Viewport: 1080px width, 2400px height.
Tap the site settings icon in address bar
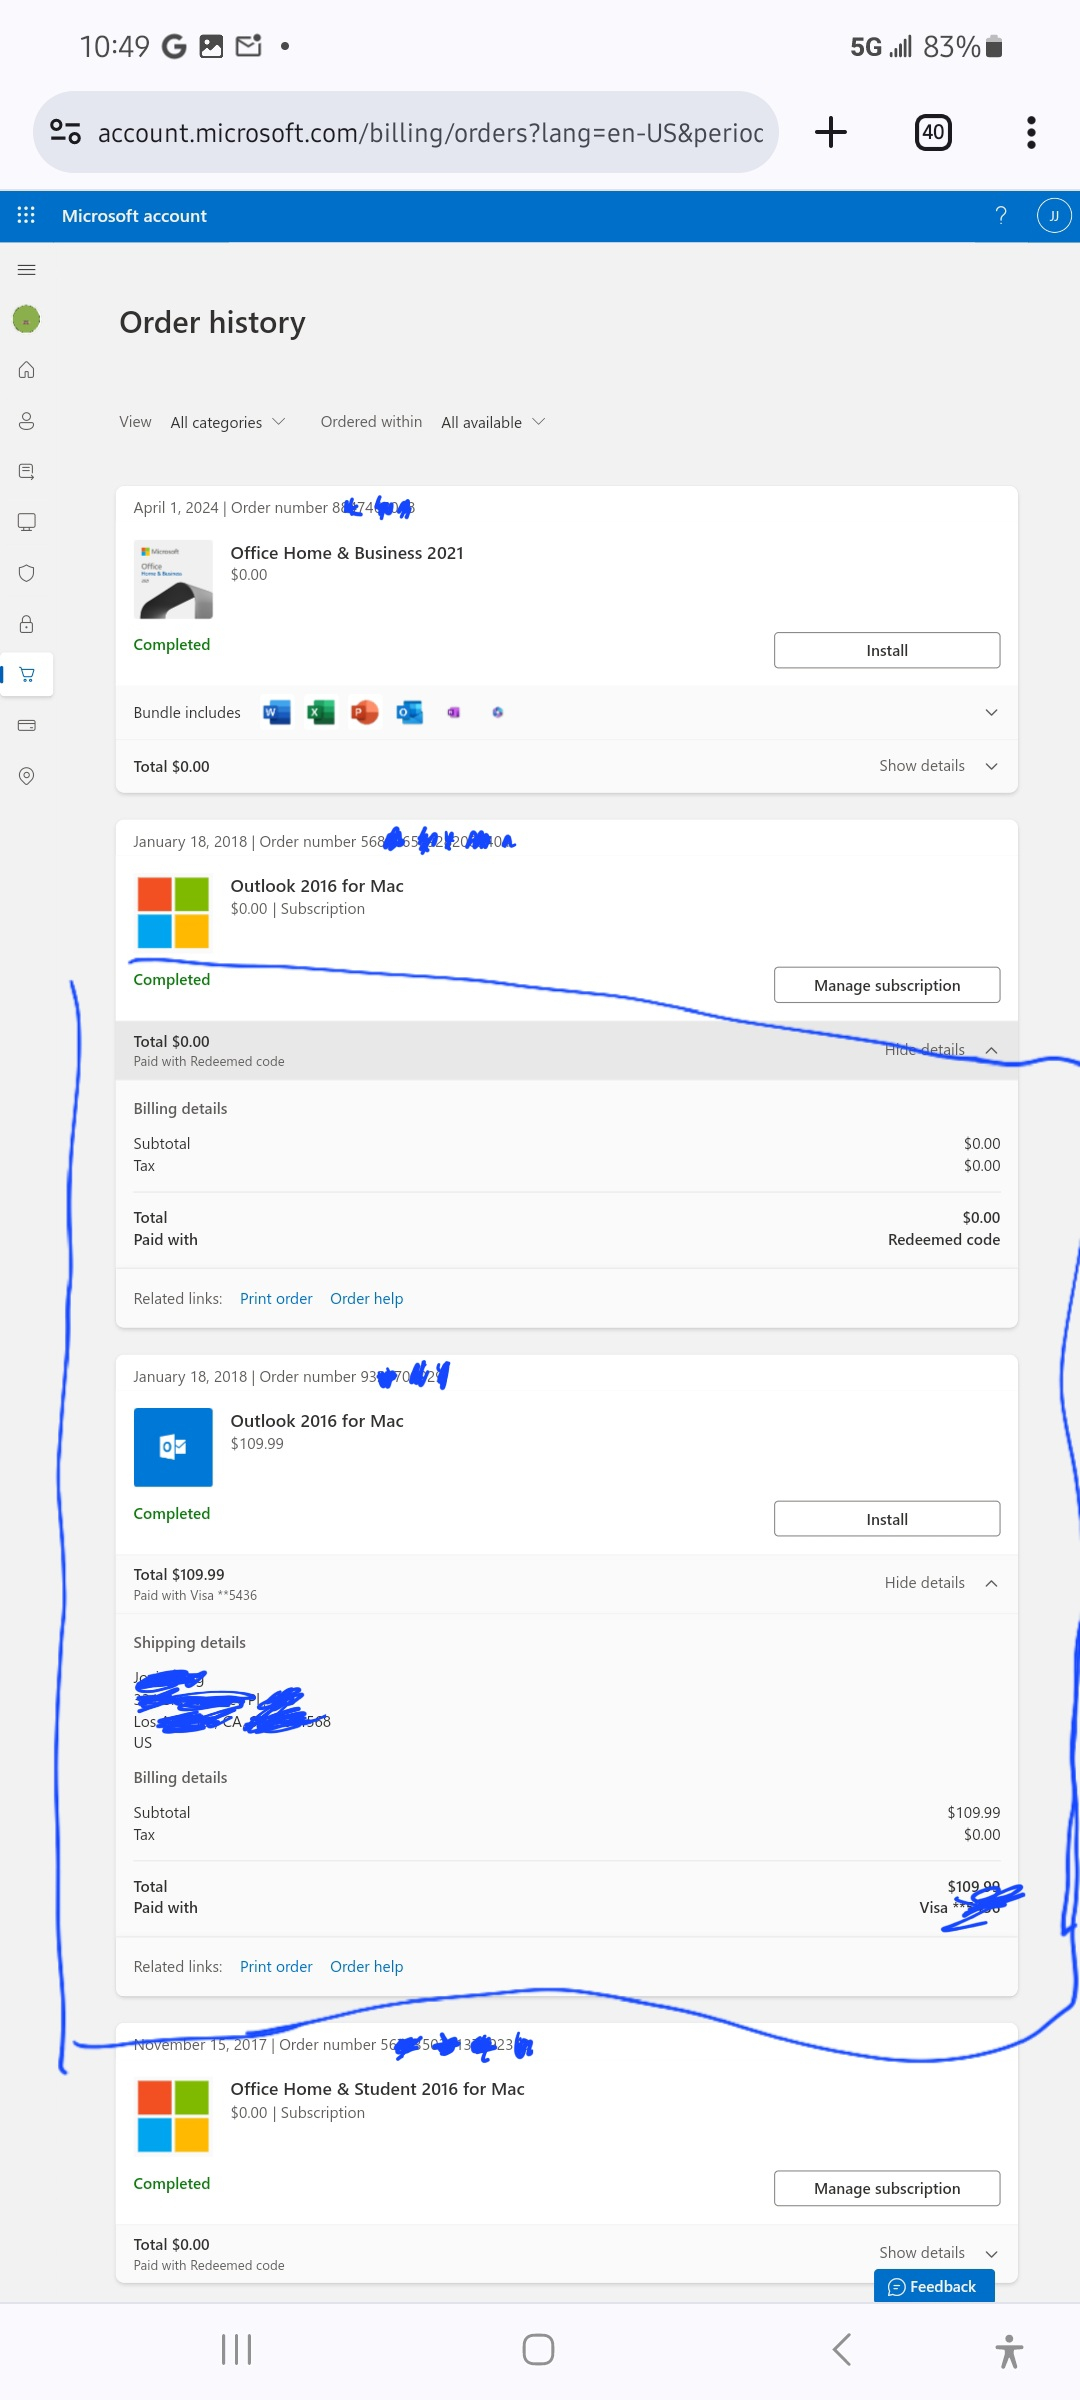point(66,132)
